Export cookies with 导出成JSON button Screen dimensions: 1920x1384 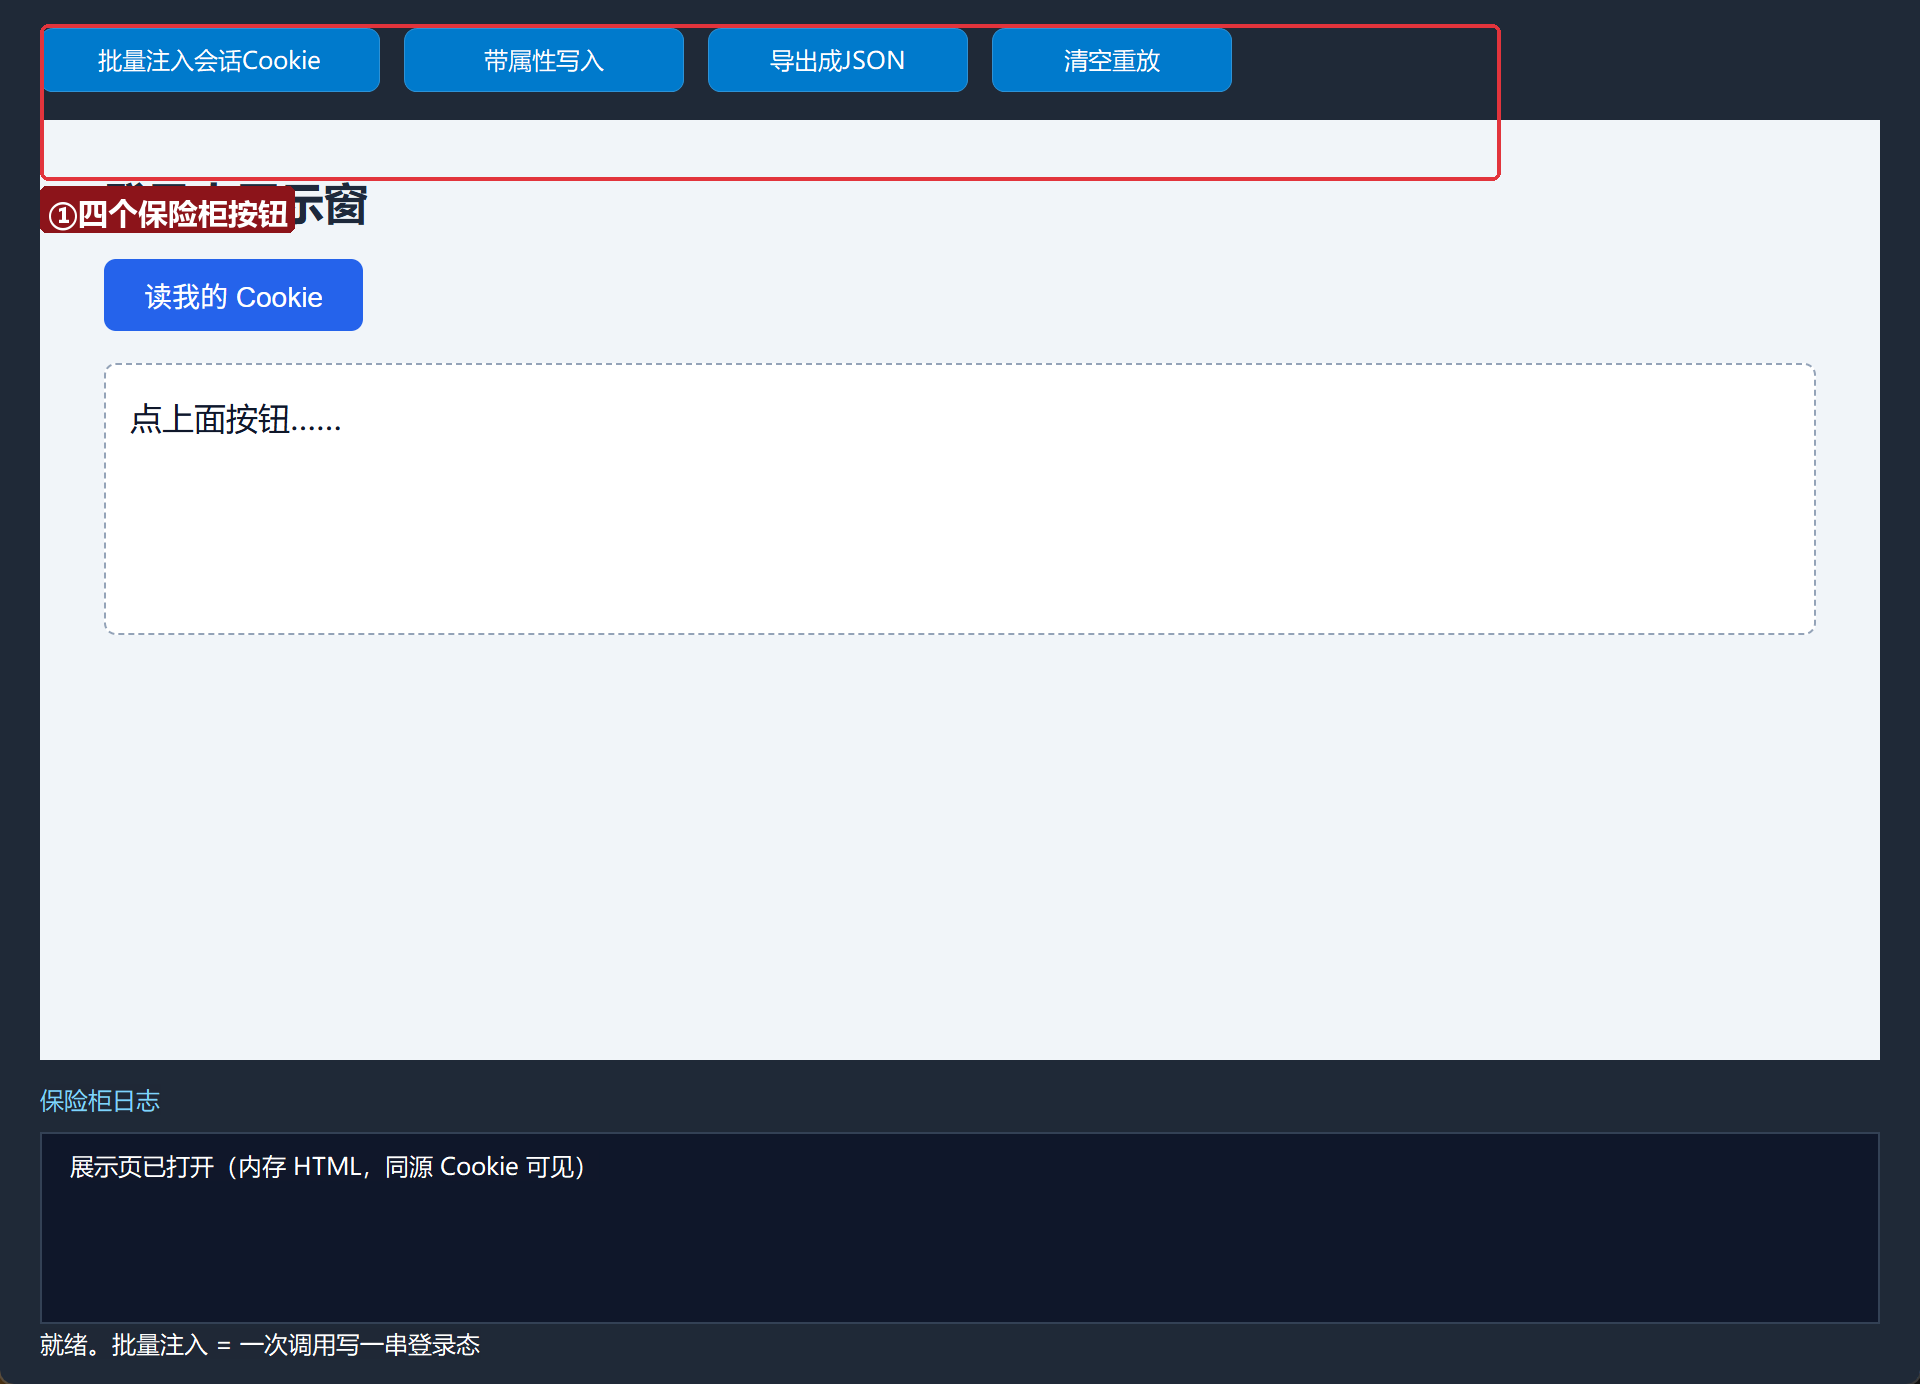tap(838, 60)
